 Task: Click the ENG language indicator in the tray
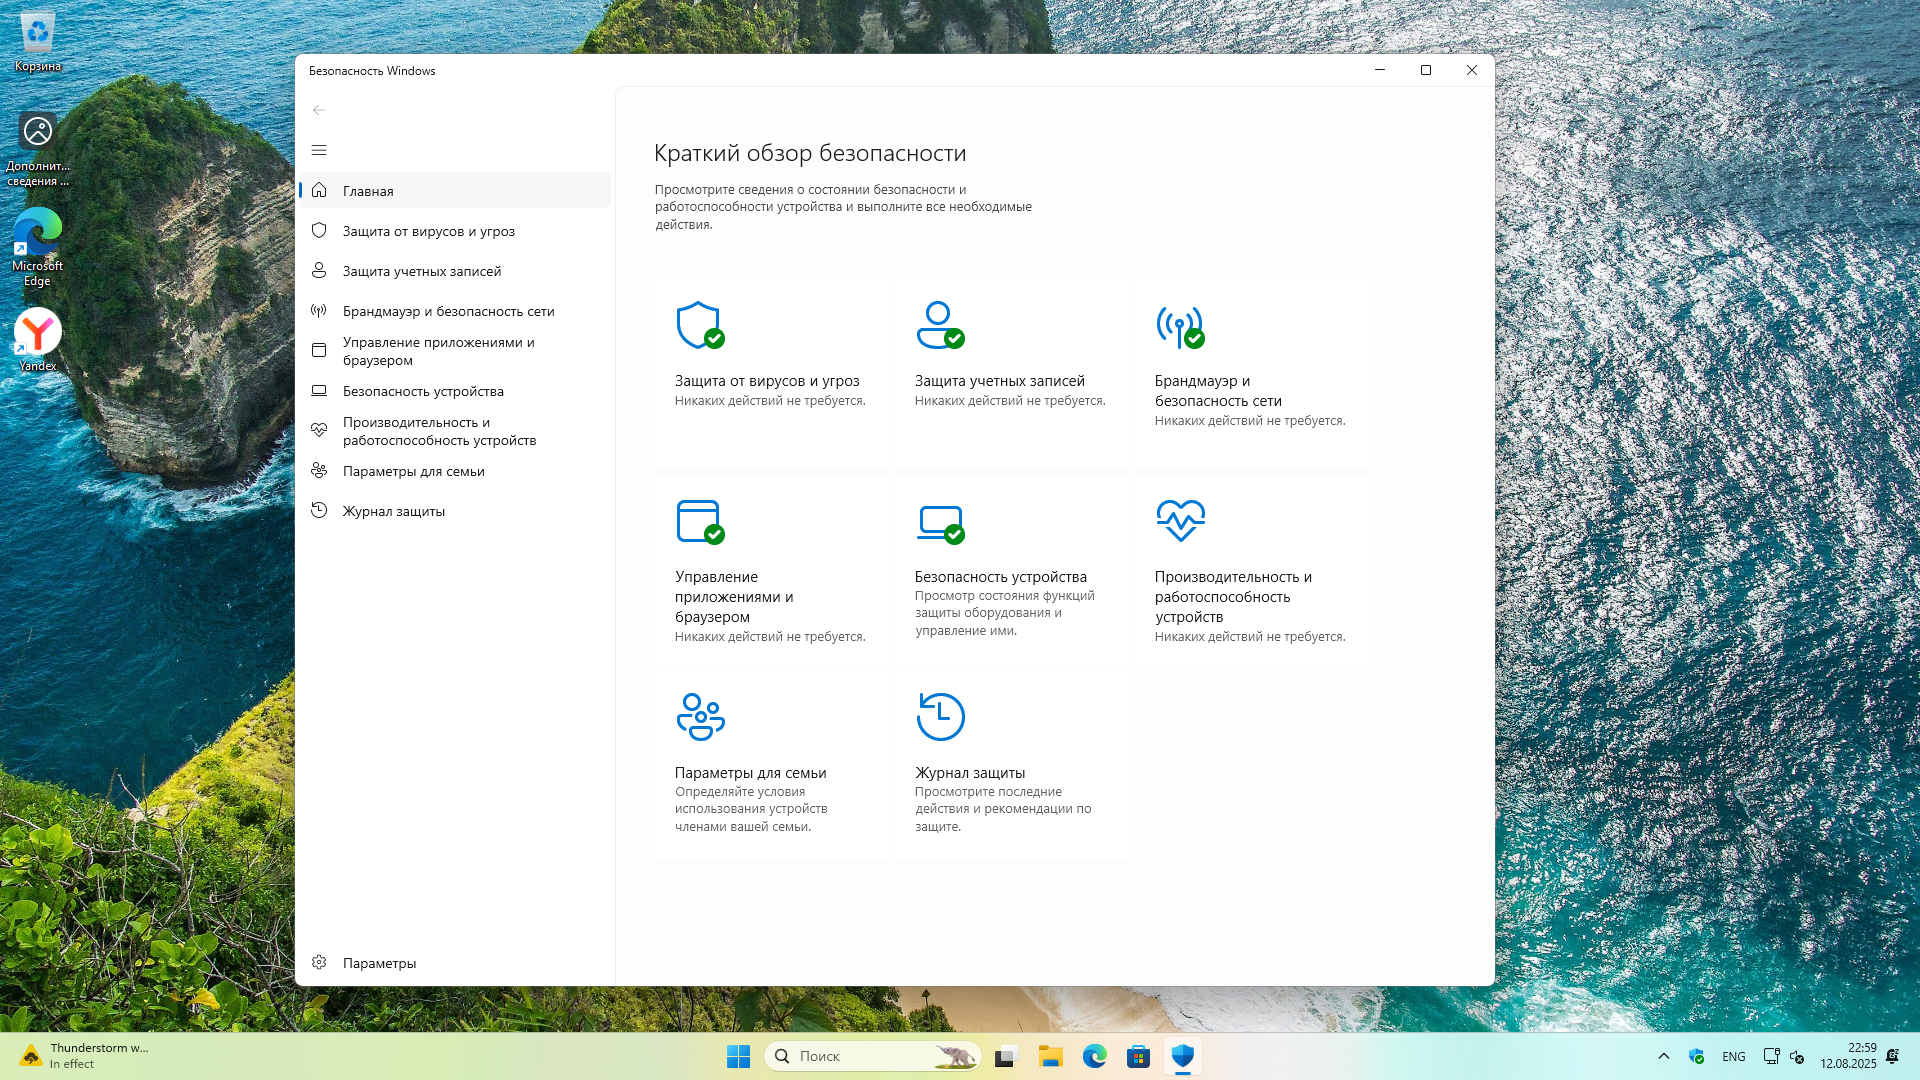(x=1733, y=1056)
